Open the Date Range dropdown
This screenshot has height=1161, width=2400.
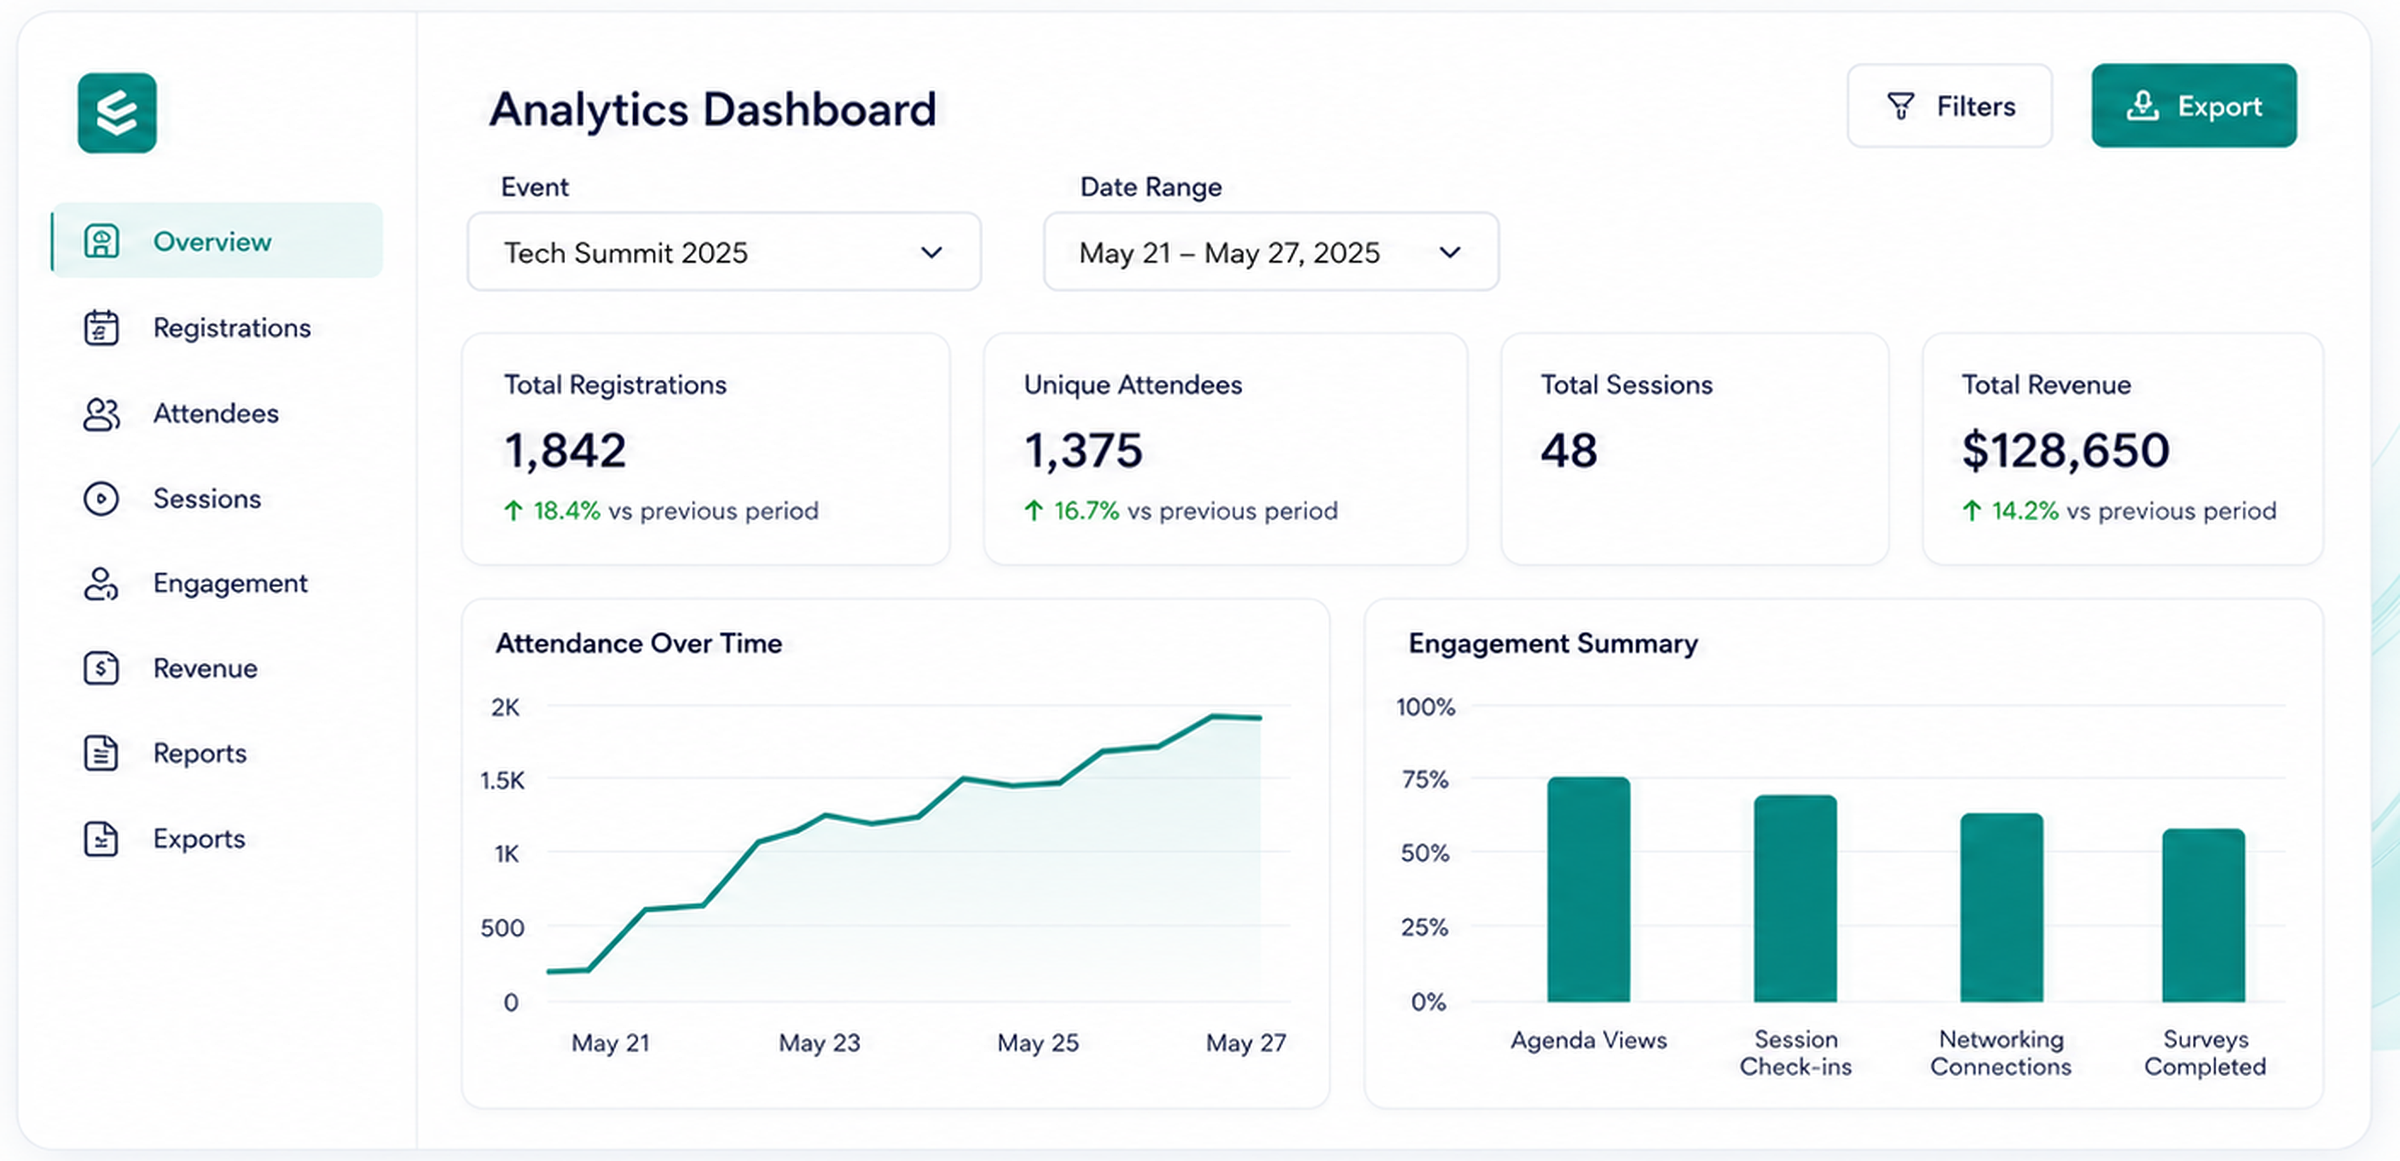coord(1271,252)
